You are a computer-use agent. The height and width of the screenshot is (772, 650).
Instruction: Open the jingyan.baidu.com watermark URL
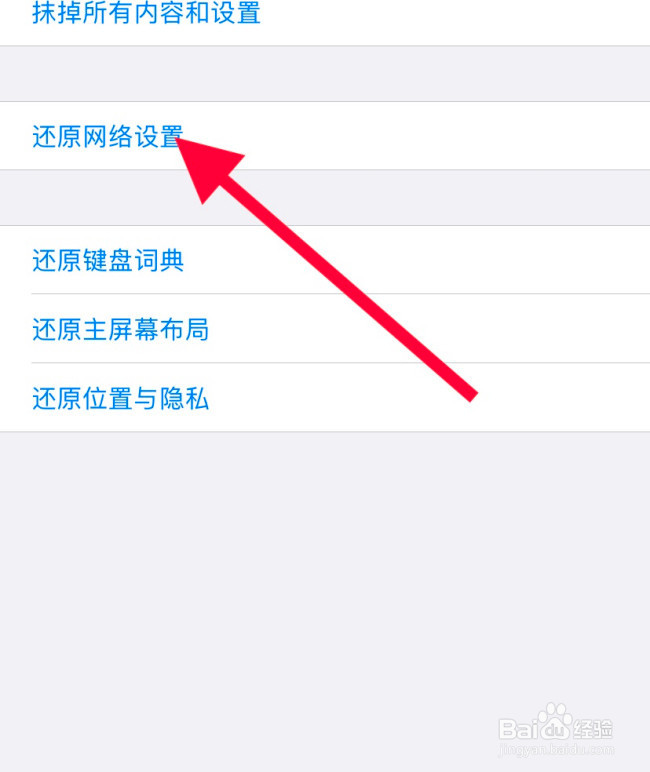tap(556, 750)
